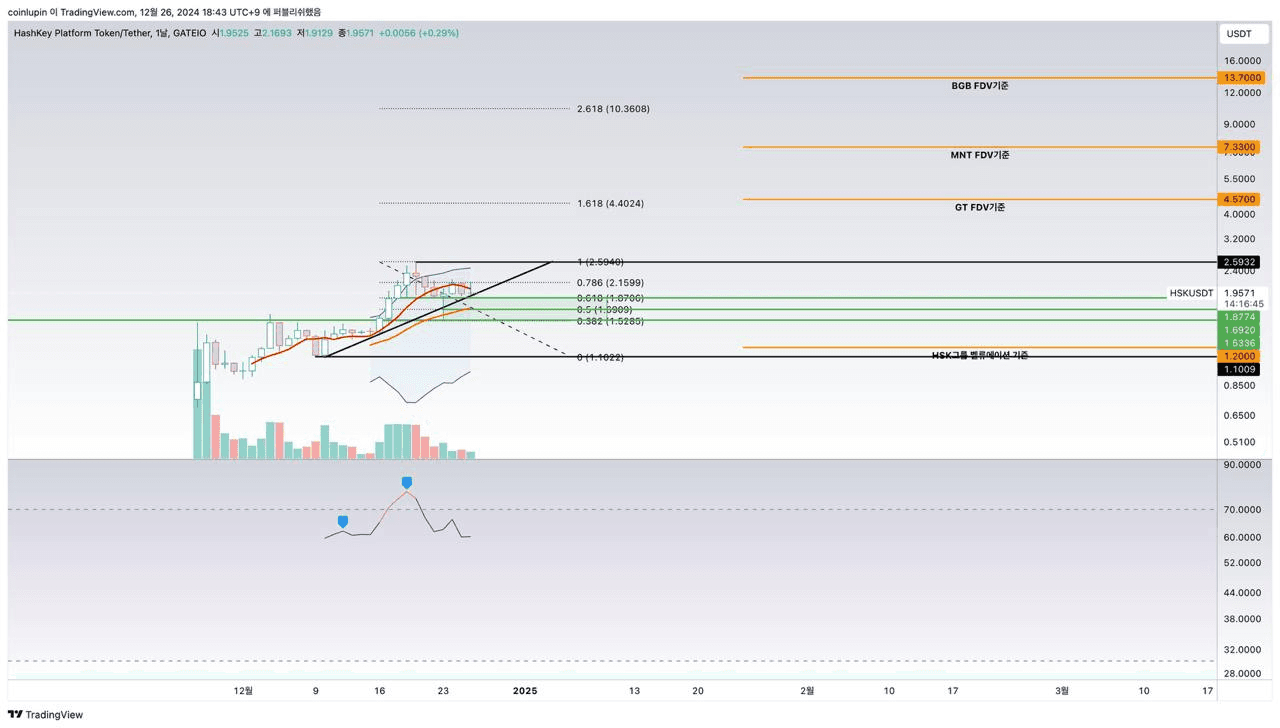Click the TradingView logo at bottom

pyautogui.click(x=45, y=714)
